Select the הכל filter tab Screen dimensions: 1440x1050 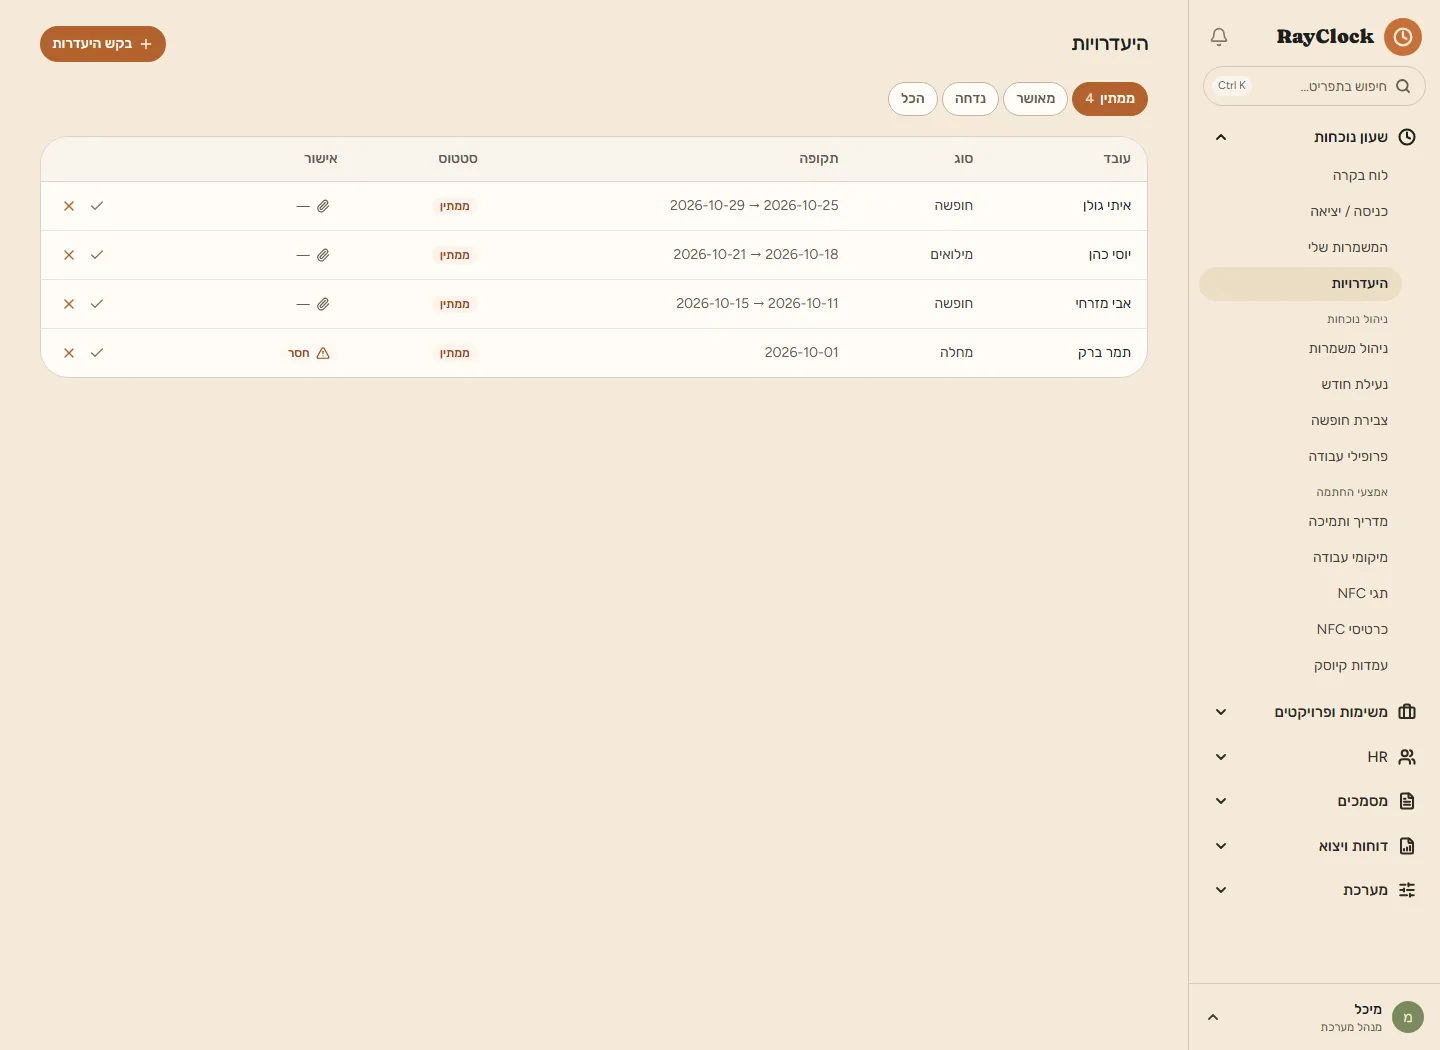pos(913,99)
